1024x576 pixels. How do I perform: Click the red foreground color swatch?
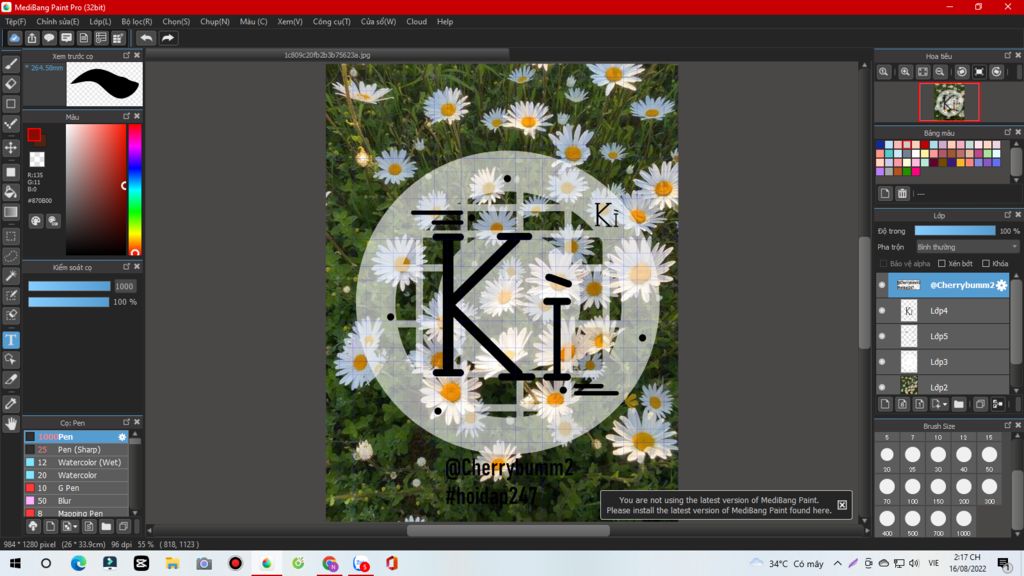click(x=34, y=135)
